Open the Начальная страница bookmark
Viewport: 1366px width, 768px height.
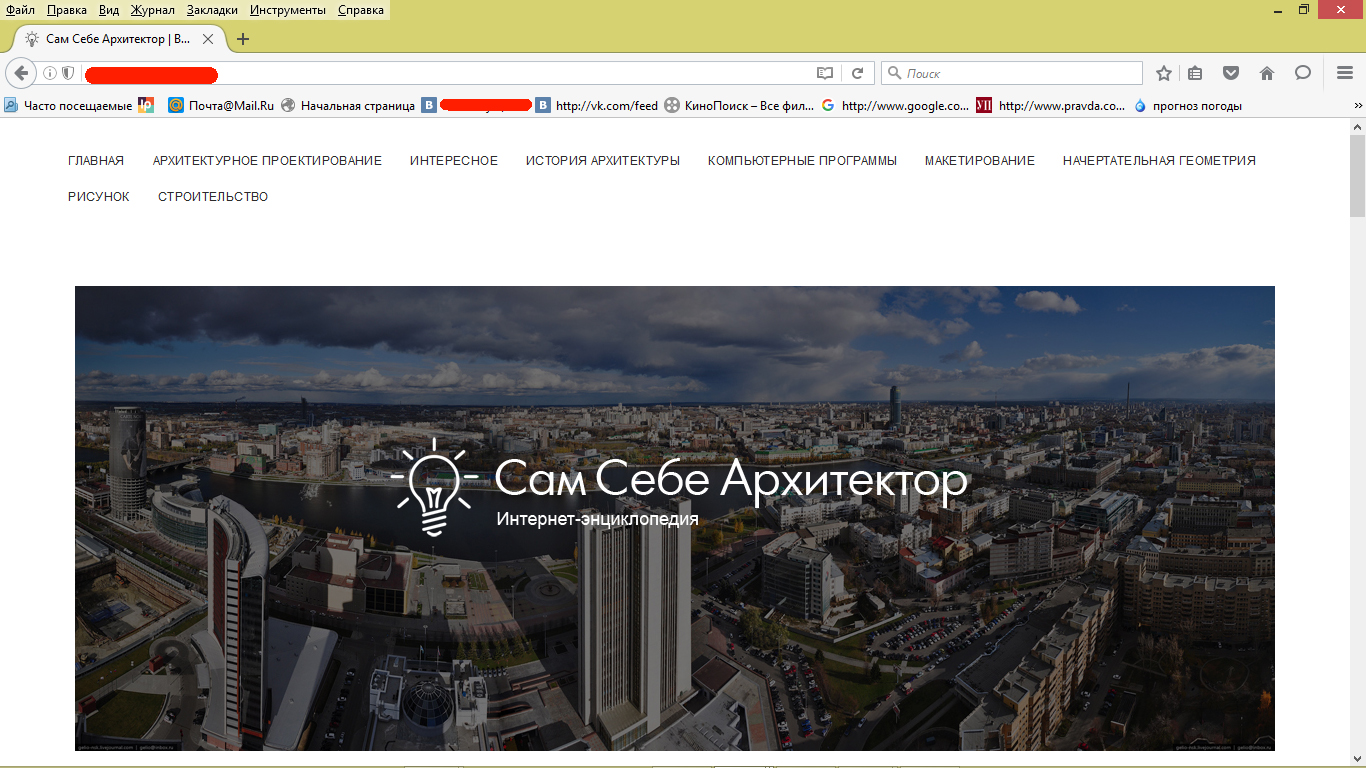[x=348, y=105]
